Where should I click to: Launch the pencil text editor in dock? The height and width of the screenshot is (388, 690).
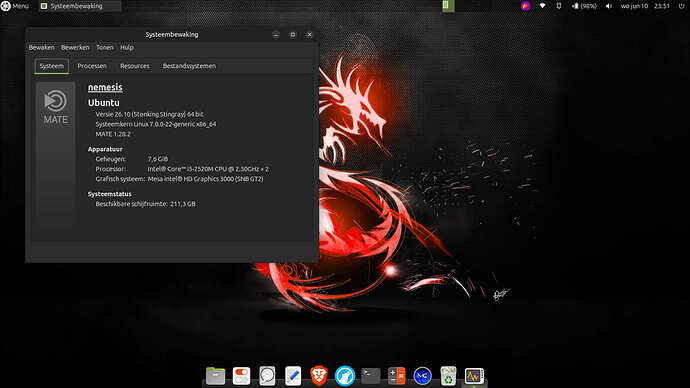pyautogui.click(x=293, y=376)
